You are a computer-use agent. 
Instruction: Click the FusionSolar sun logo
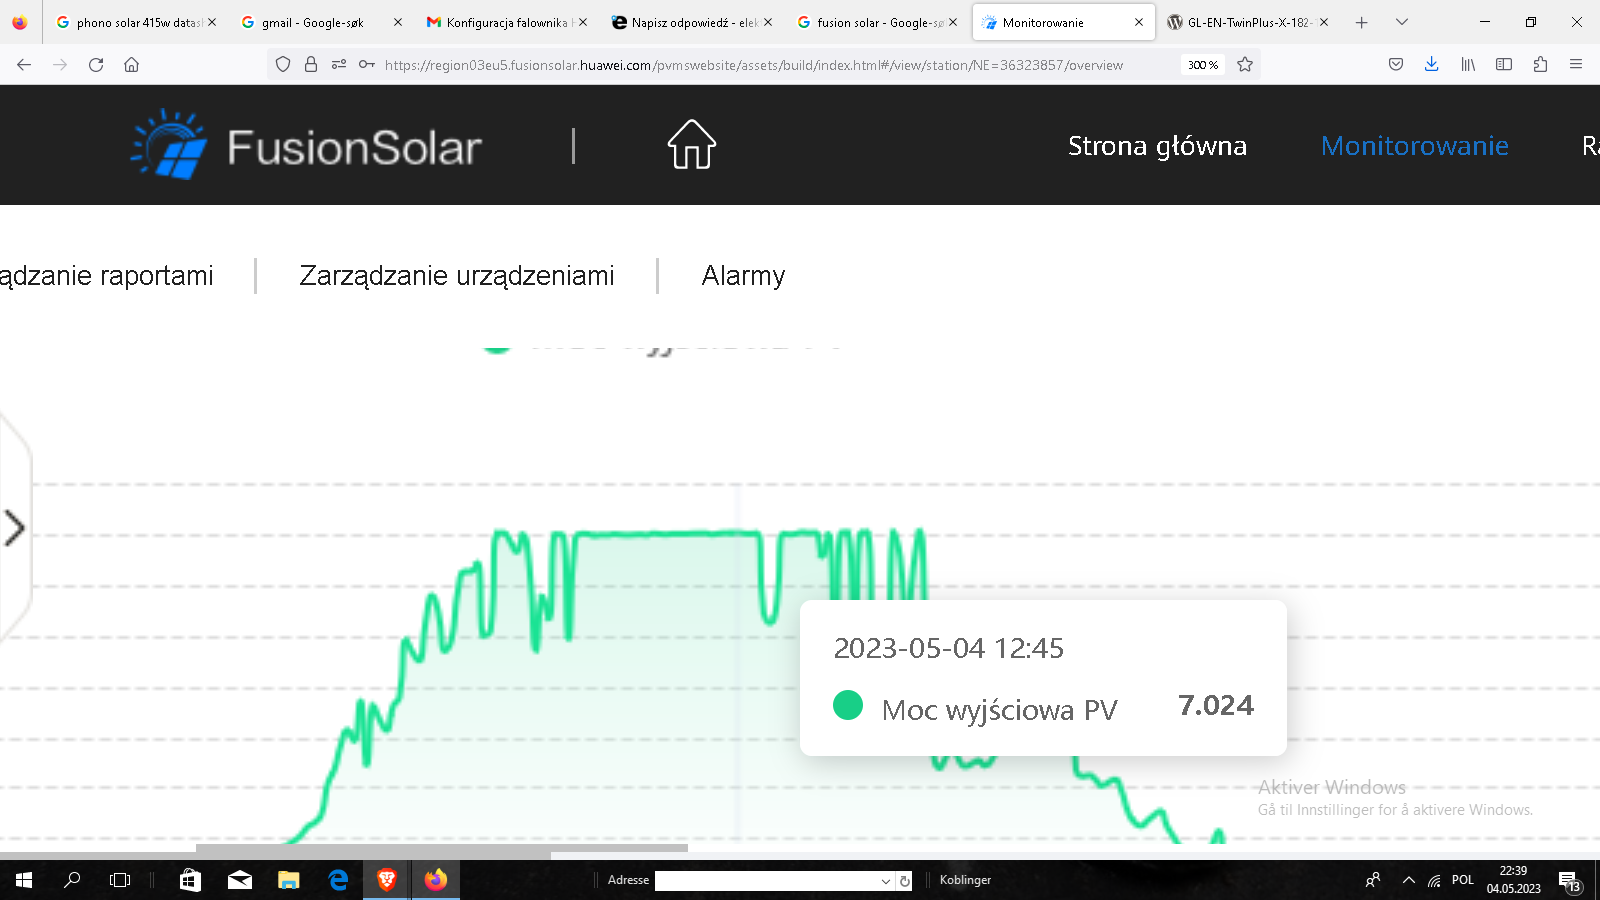pyautogui.click(x=169, y=145)
